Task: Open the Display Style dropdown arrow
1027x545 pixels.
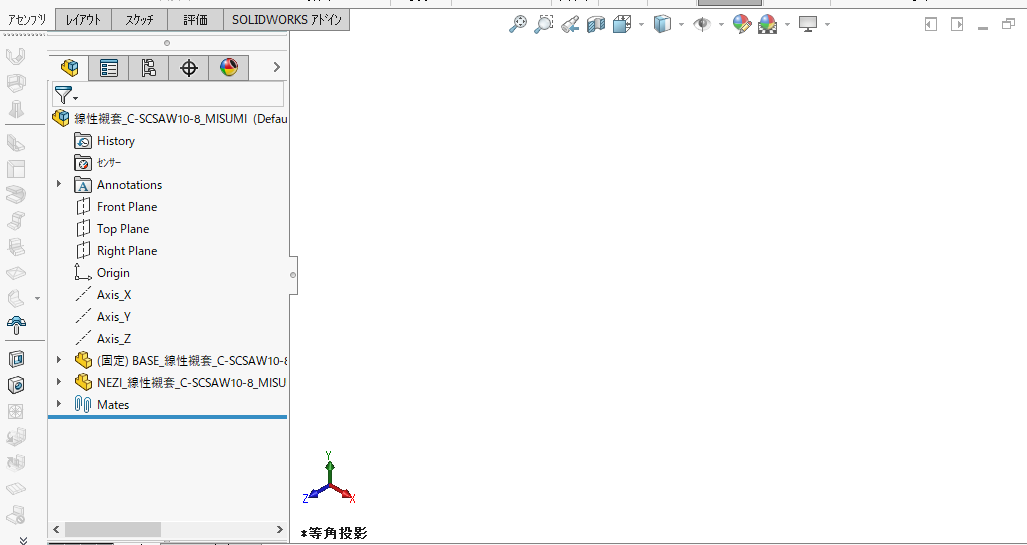Action: point(681,25)
